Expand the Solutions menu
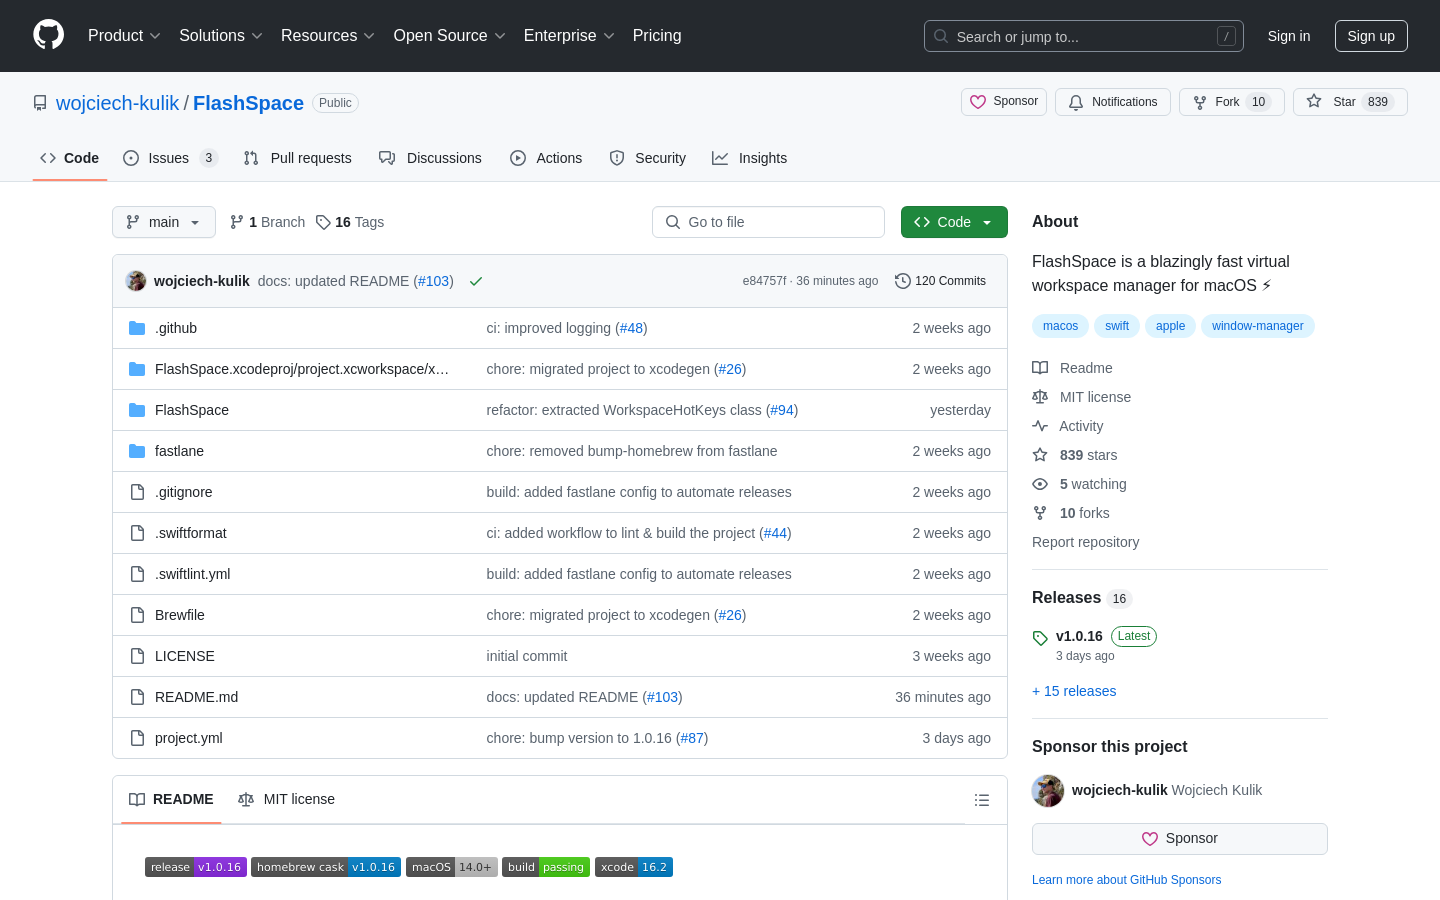 pos(221,36)
